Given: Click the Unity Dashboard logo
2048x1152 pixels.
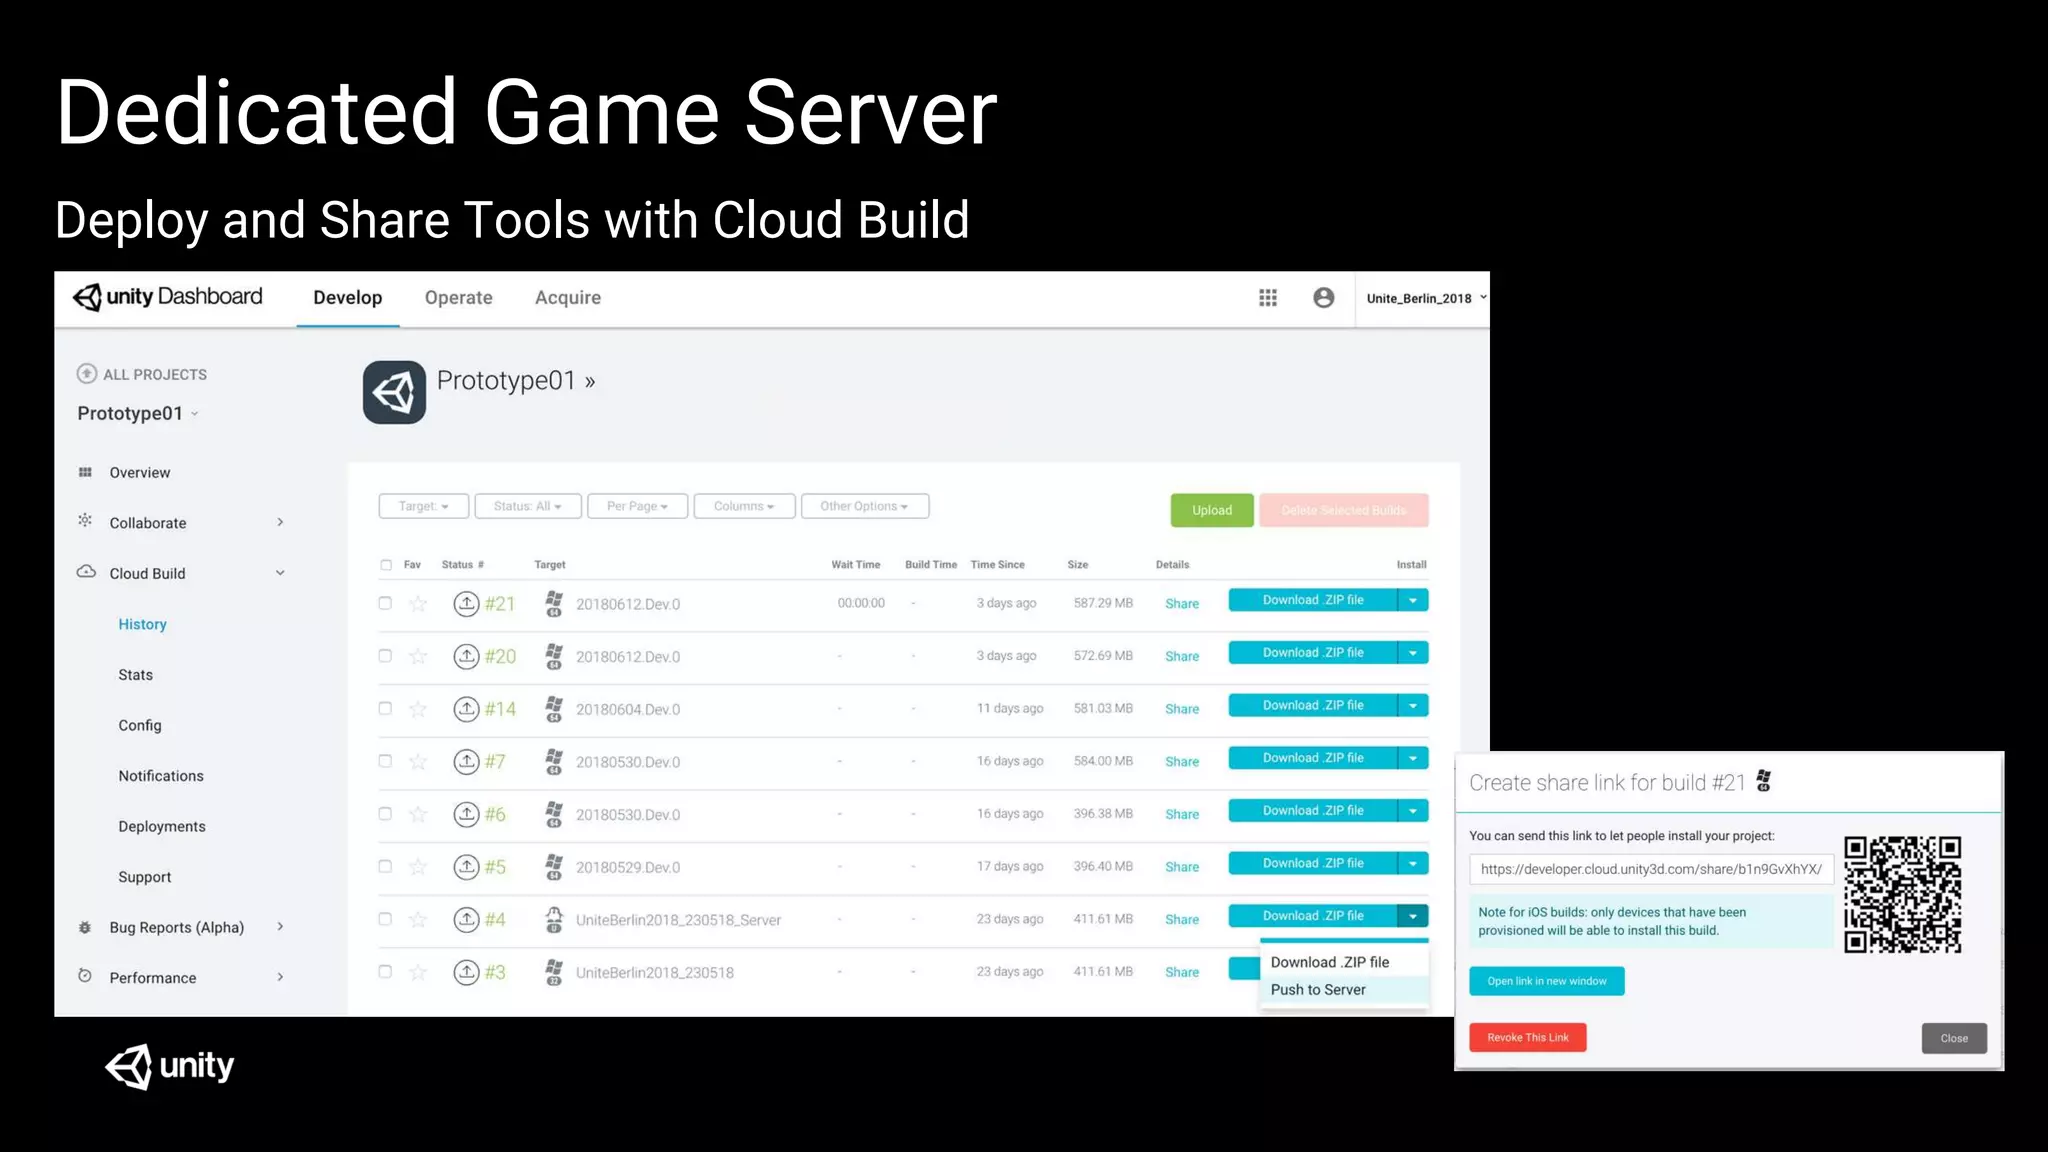Looking at the screenshot, I should [168, 297].
